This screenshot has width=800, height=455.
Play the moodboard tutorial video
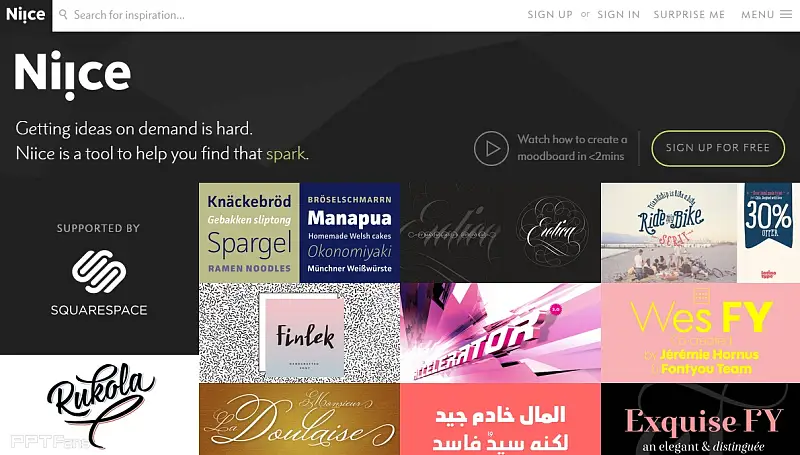(x=491, y=148)
